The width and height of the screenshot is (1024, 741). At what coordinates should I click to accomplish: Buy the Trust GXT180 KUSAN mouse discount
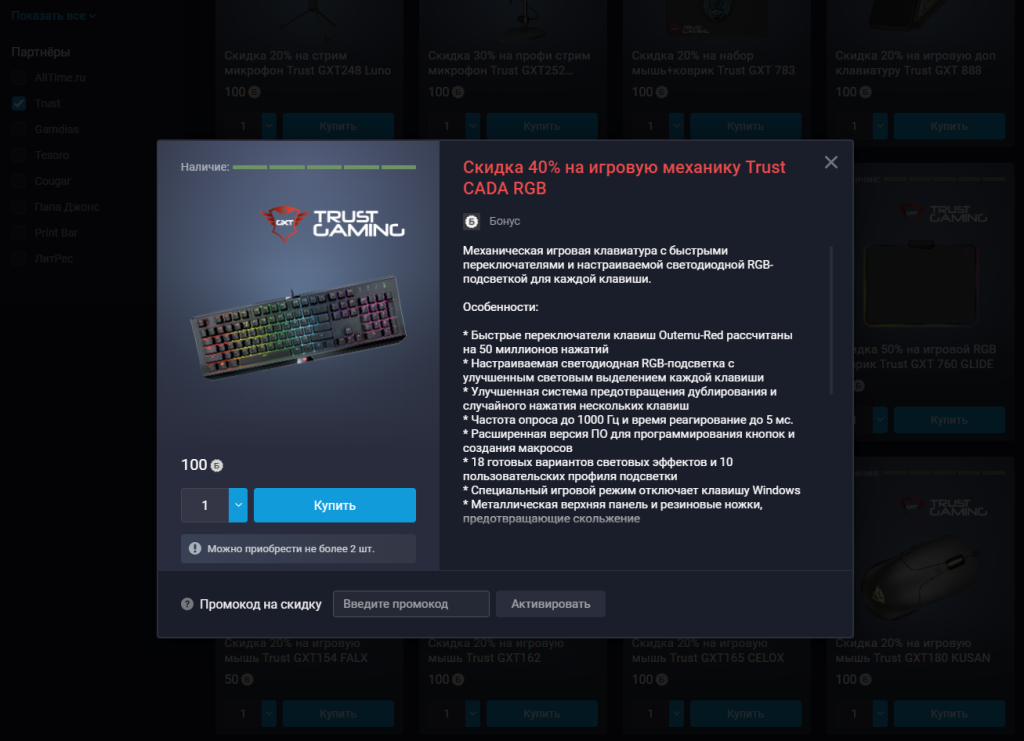949,714
